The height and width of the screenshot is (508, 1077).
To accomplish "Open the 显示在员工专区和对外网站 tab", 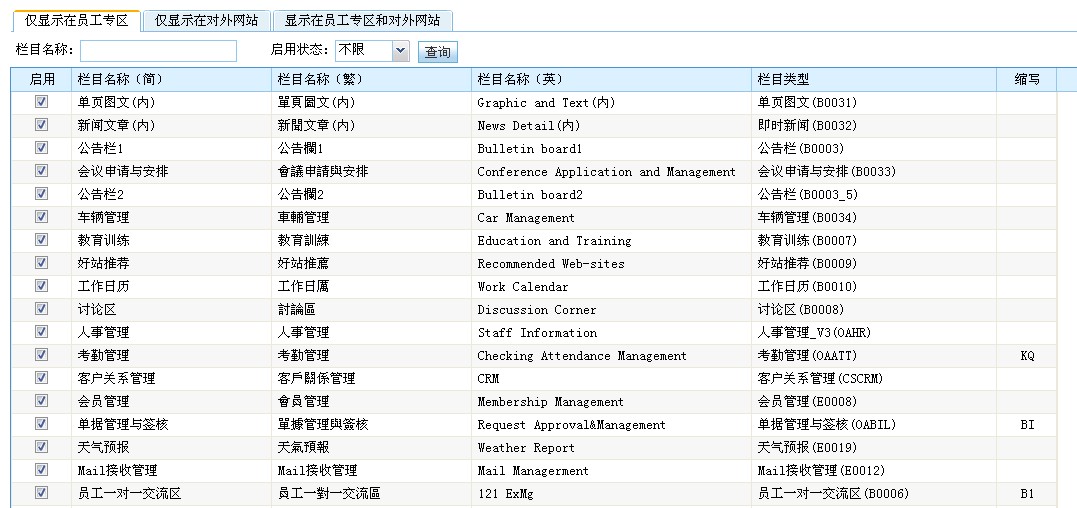I will coord(362,20).
